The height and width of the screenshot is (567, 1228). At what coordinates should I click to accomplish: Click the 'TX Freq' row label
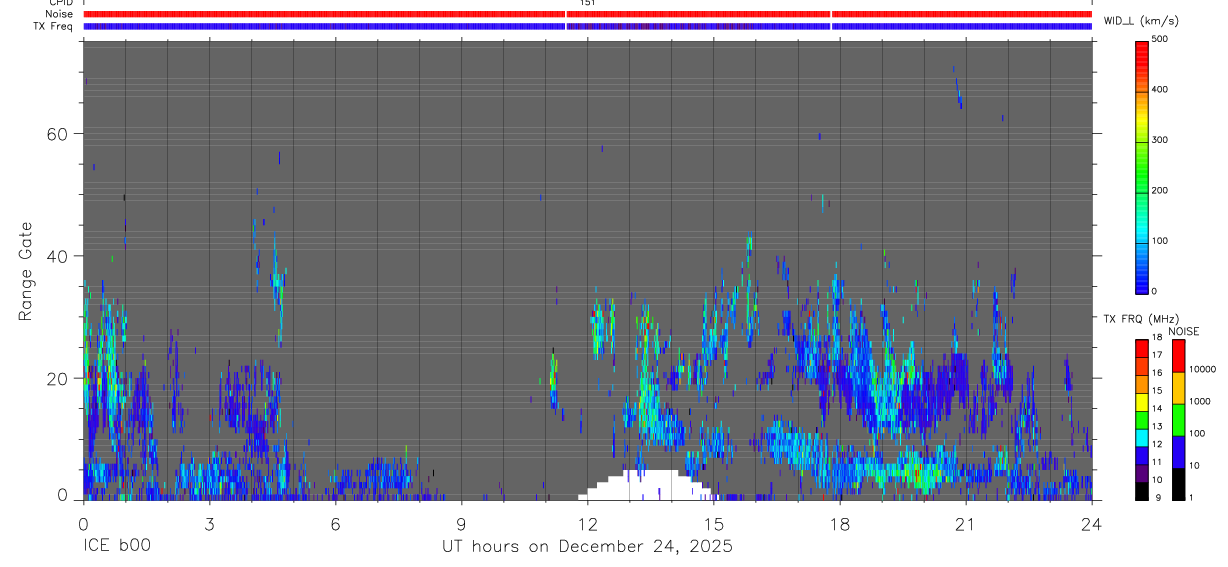[54, 26]
